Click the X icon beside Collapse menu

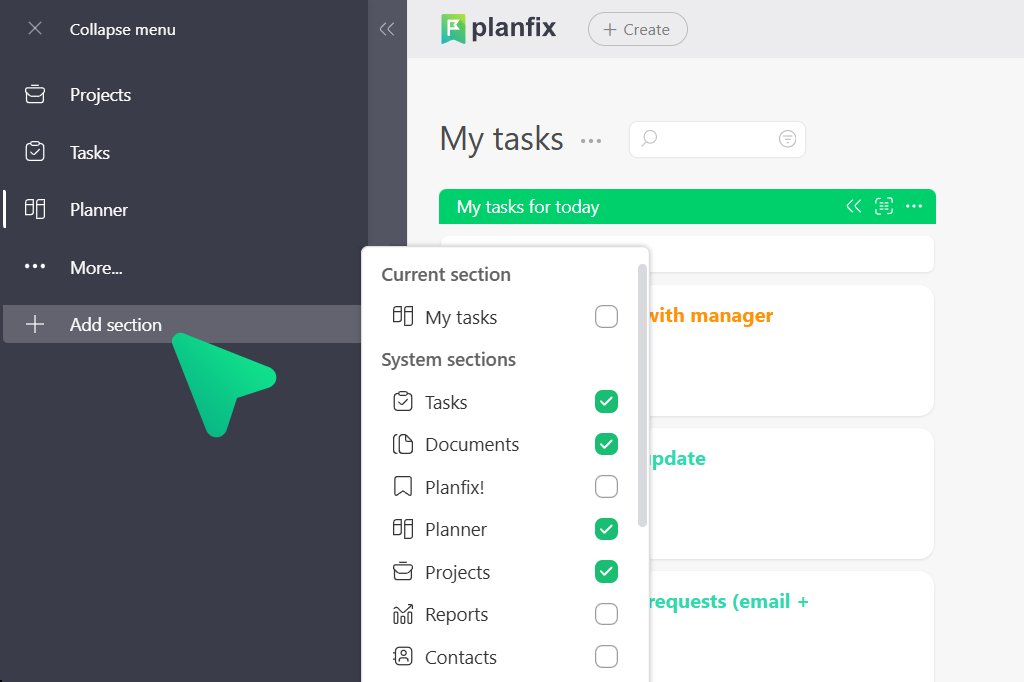(35, 29)
